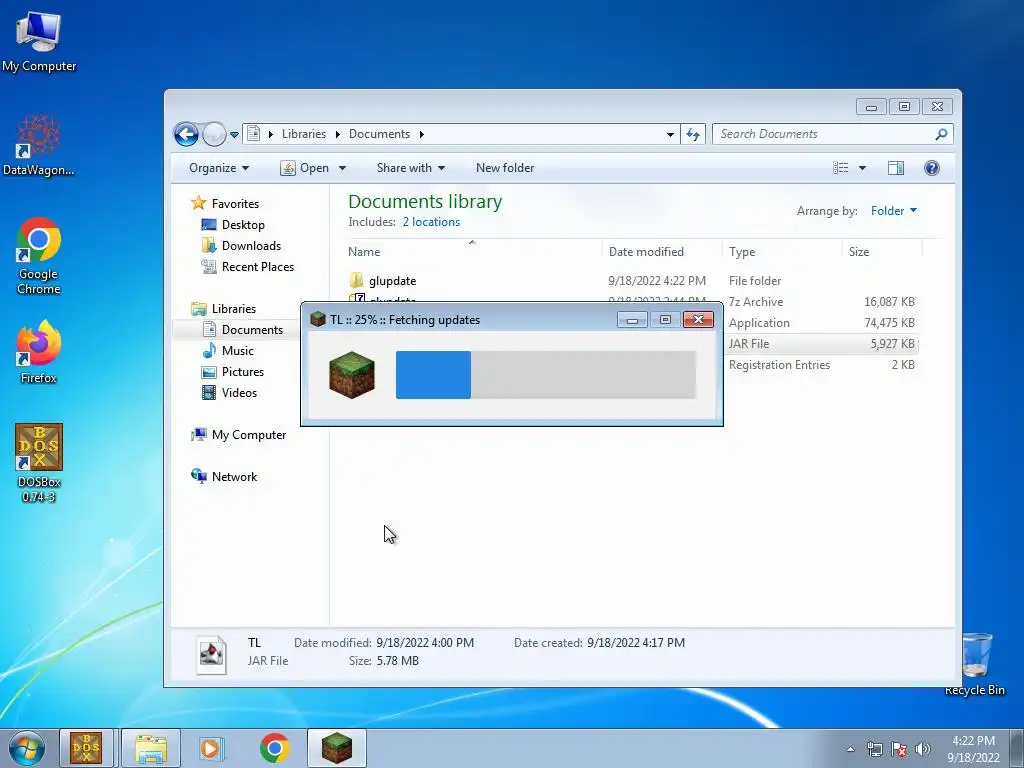Select the JAR File row
This screenshot has width=1024, height=768.
[822, 344]
